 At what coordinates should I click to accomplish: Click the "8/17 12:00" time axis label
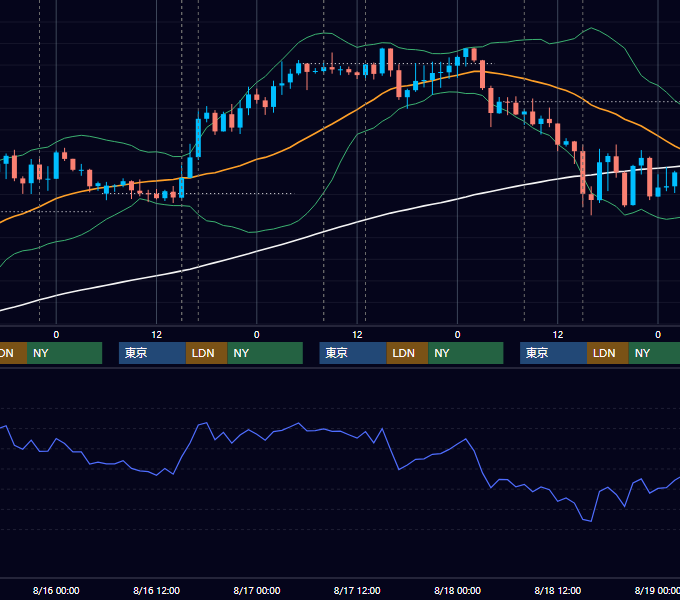(x=357, y=590)
